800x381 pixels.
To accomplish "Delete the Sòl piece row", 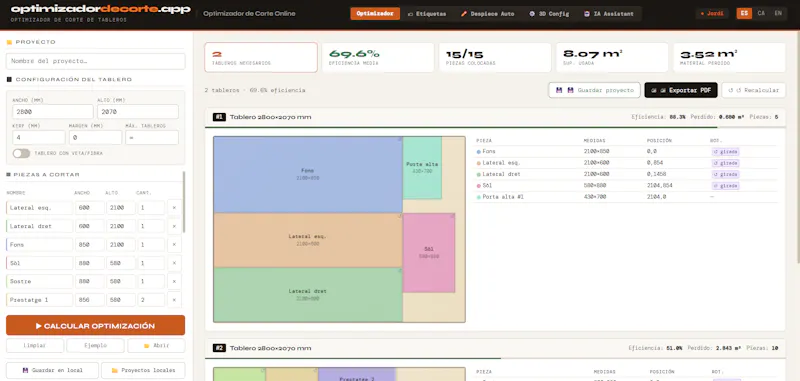I will (x=174, y=263).
